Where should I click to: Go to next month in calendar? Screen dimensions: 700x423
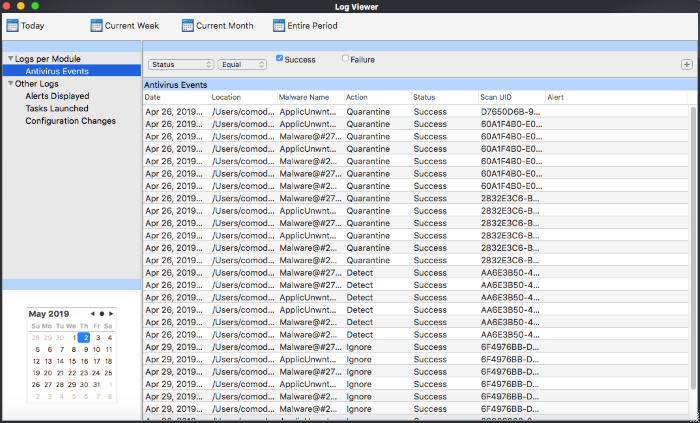tap(111, 314)
